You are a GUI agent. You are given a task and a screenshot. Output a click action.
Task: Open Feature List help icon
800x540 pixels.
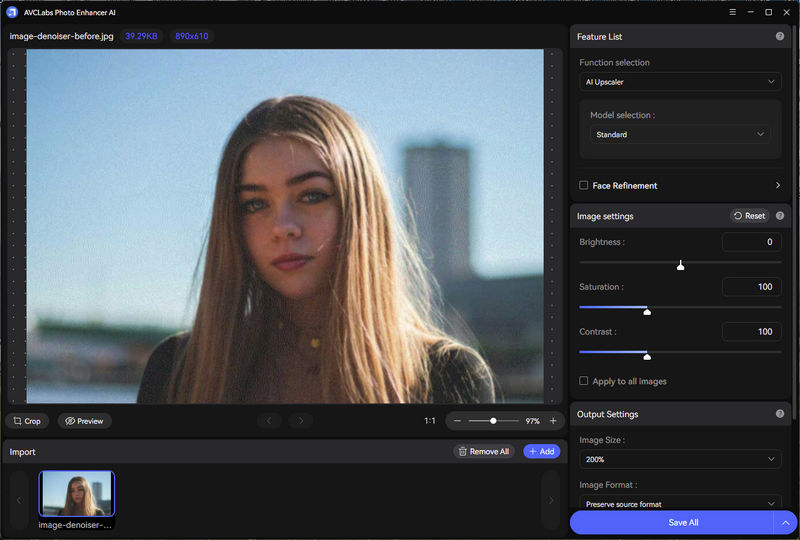(x=780, y=36)
